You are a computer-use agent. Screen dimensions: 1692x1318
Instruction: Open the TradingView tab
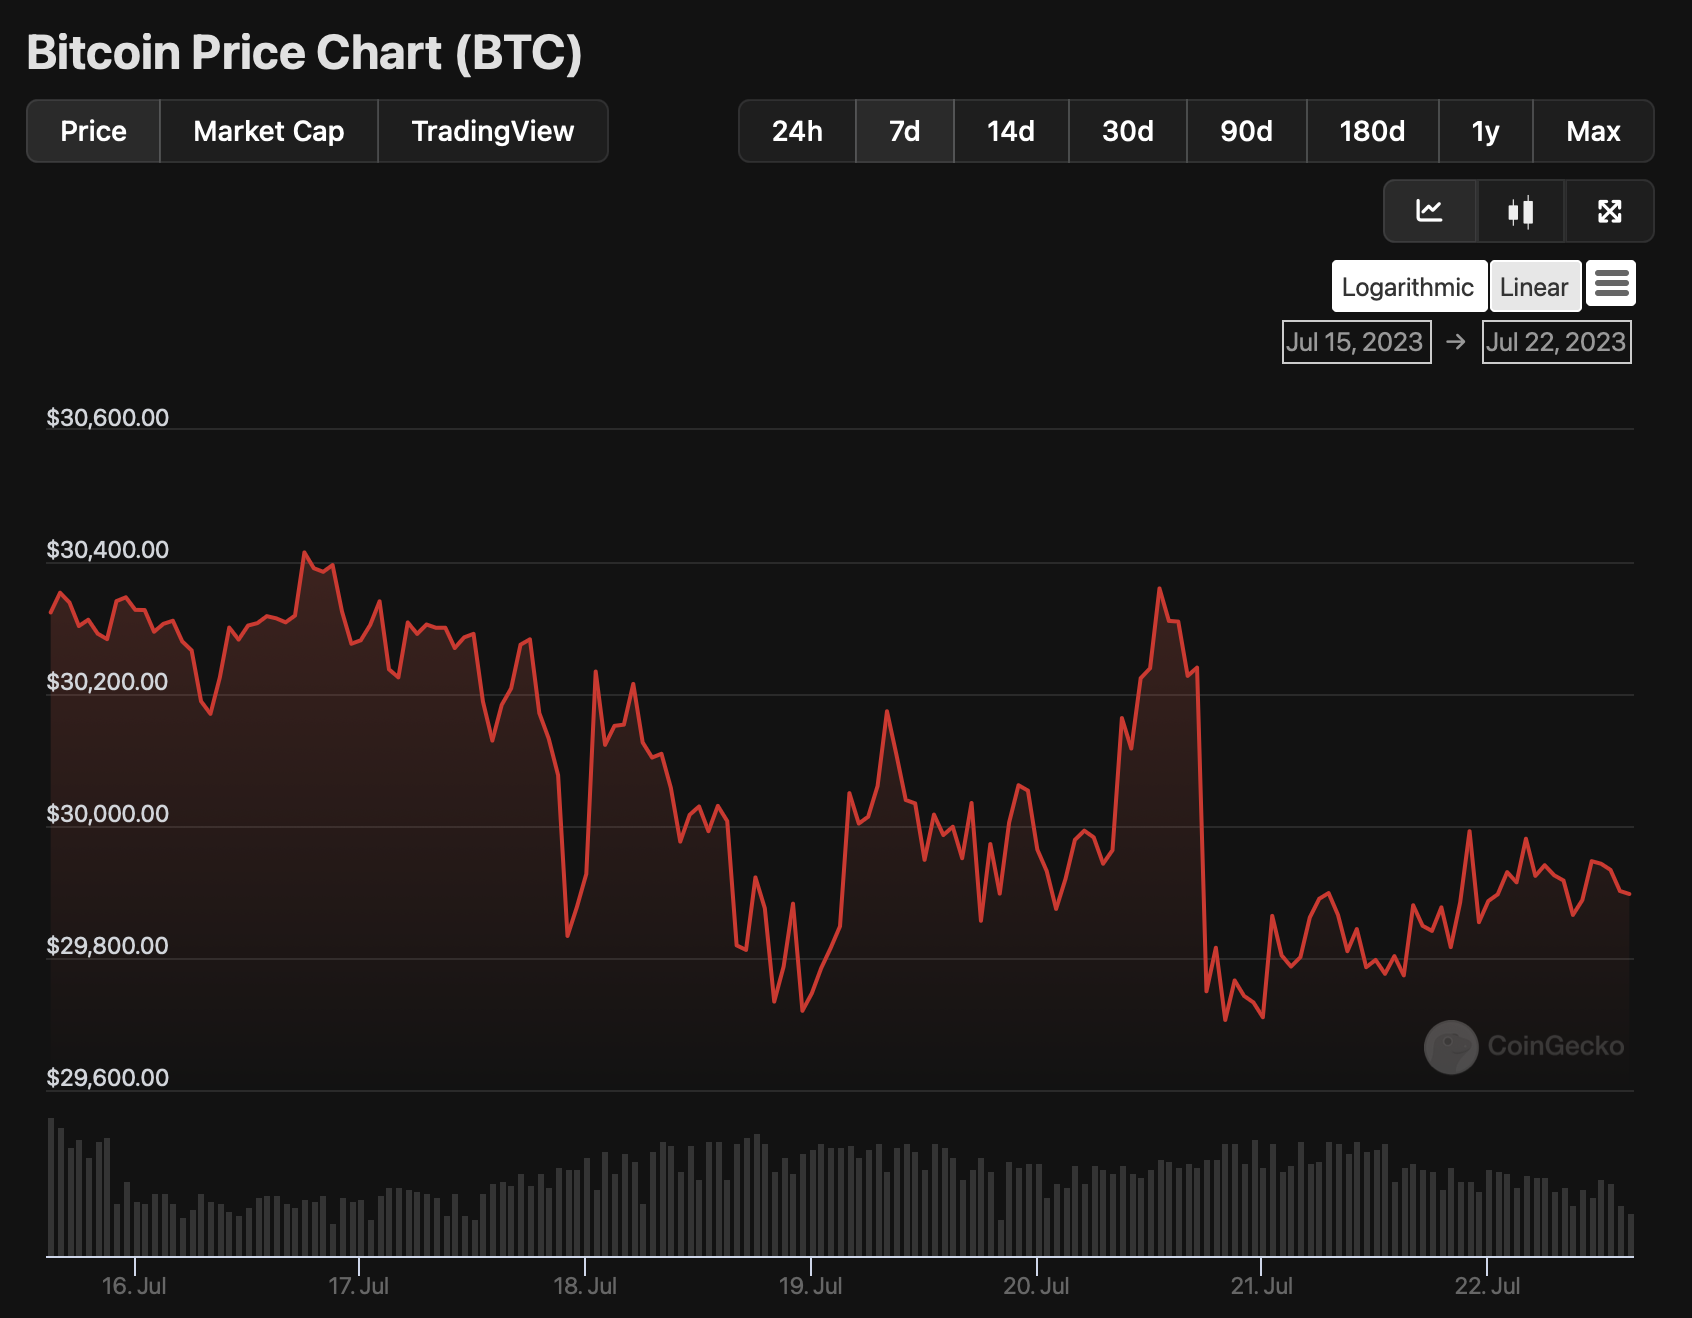tap(493, 131)
